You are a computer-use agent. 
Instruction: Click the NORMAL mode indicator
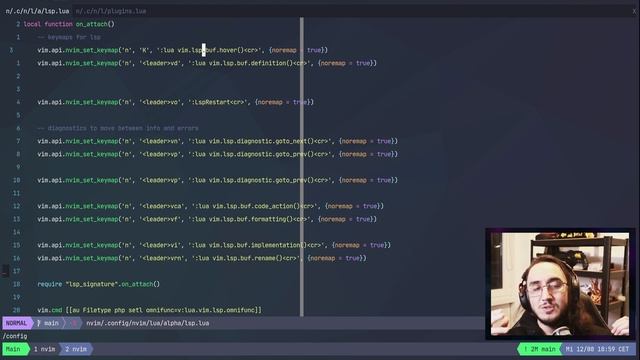tap(16, 323)
